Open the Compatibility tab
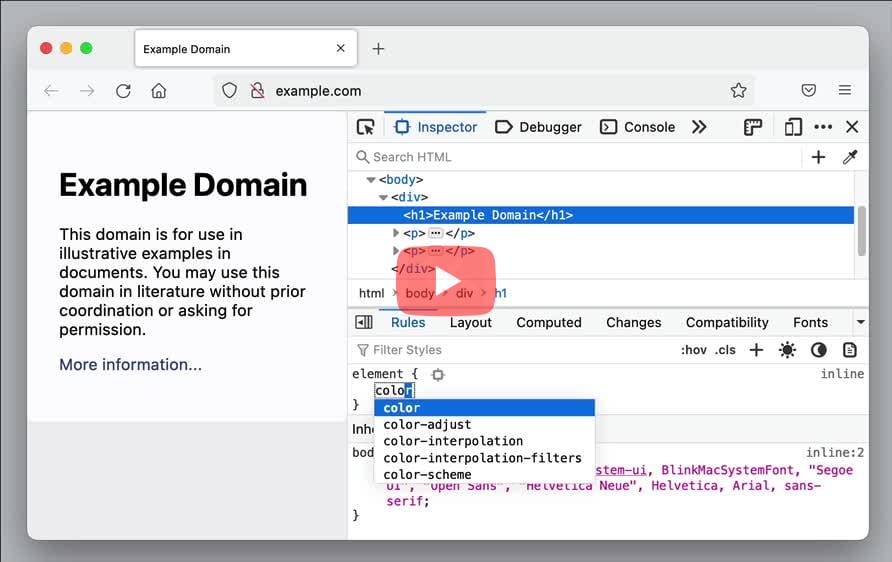The width and height of the screenshot is (892, 562). pos(727,323)
